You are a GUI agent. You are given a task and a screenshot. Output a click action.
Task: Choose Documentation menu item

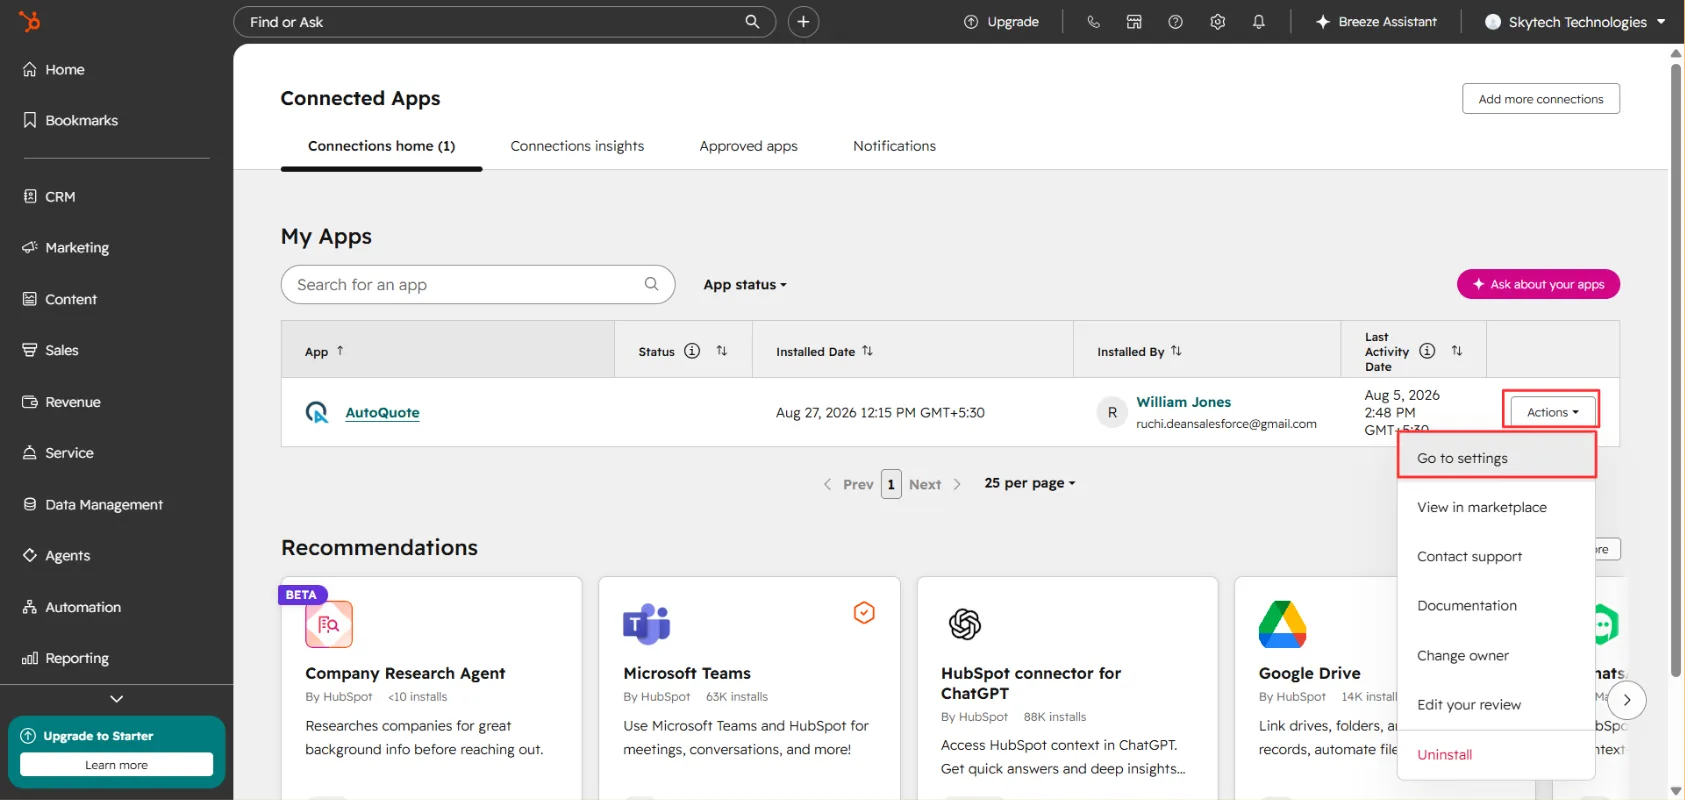coord(1496,606)
